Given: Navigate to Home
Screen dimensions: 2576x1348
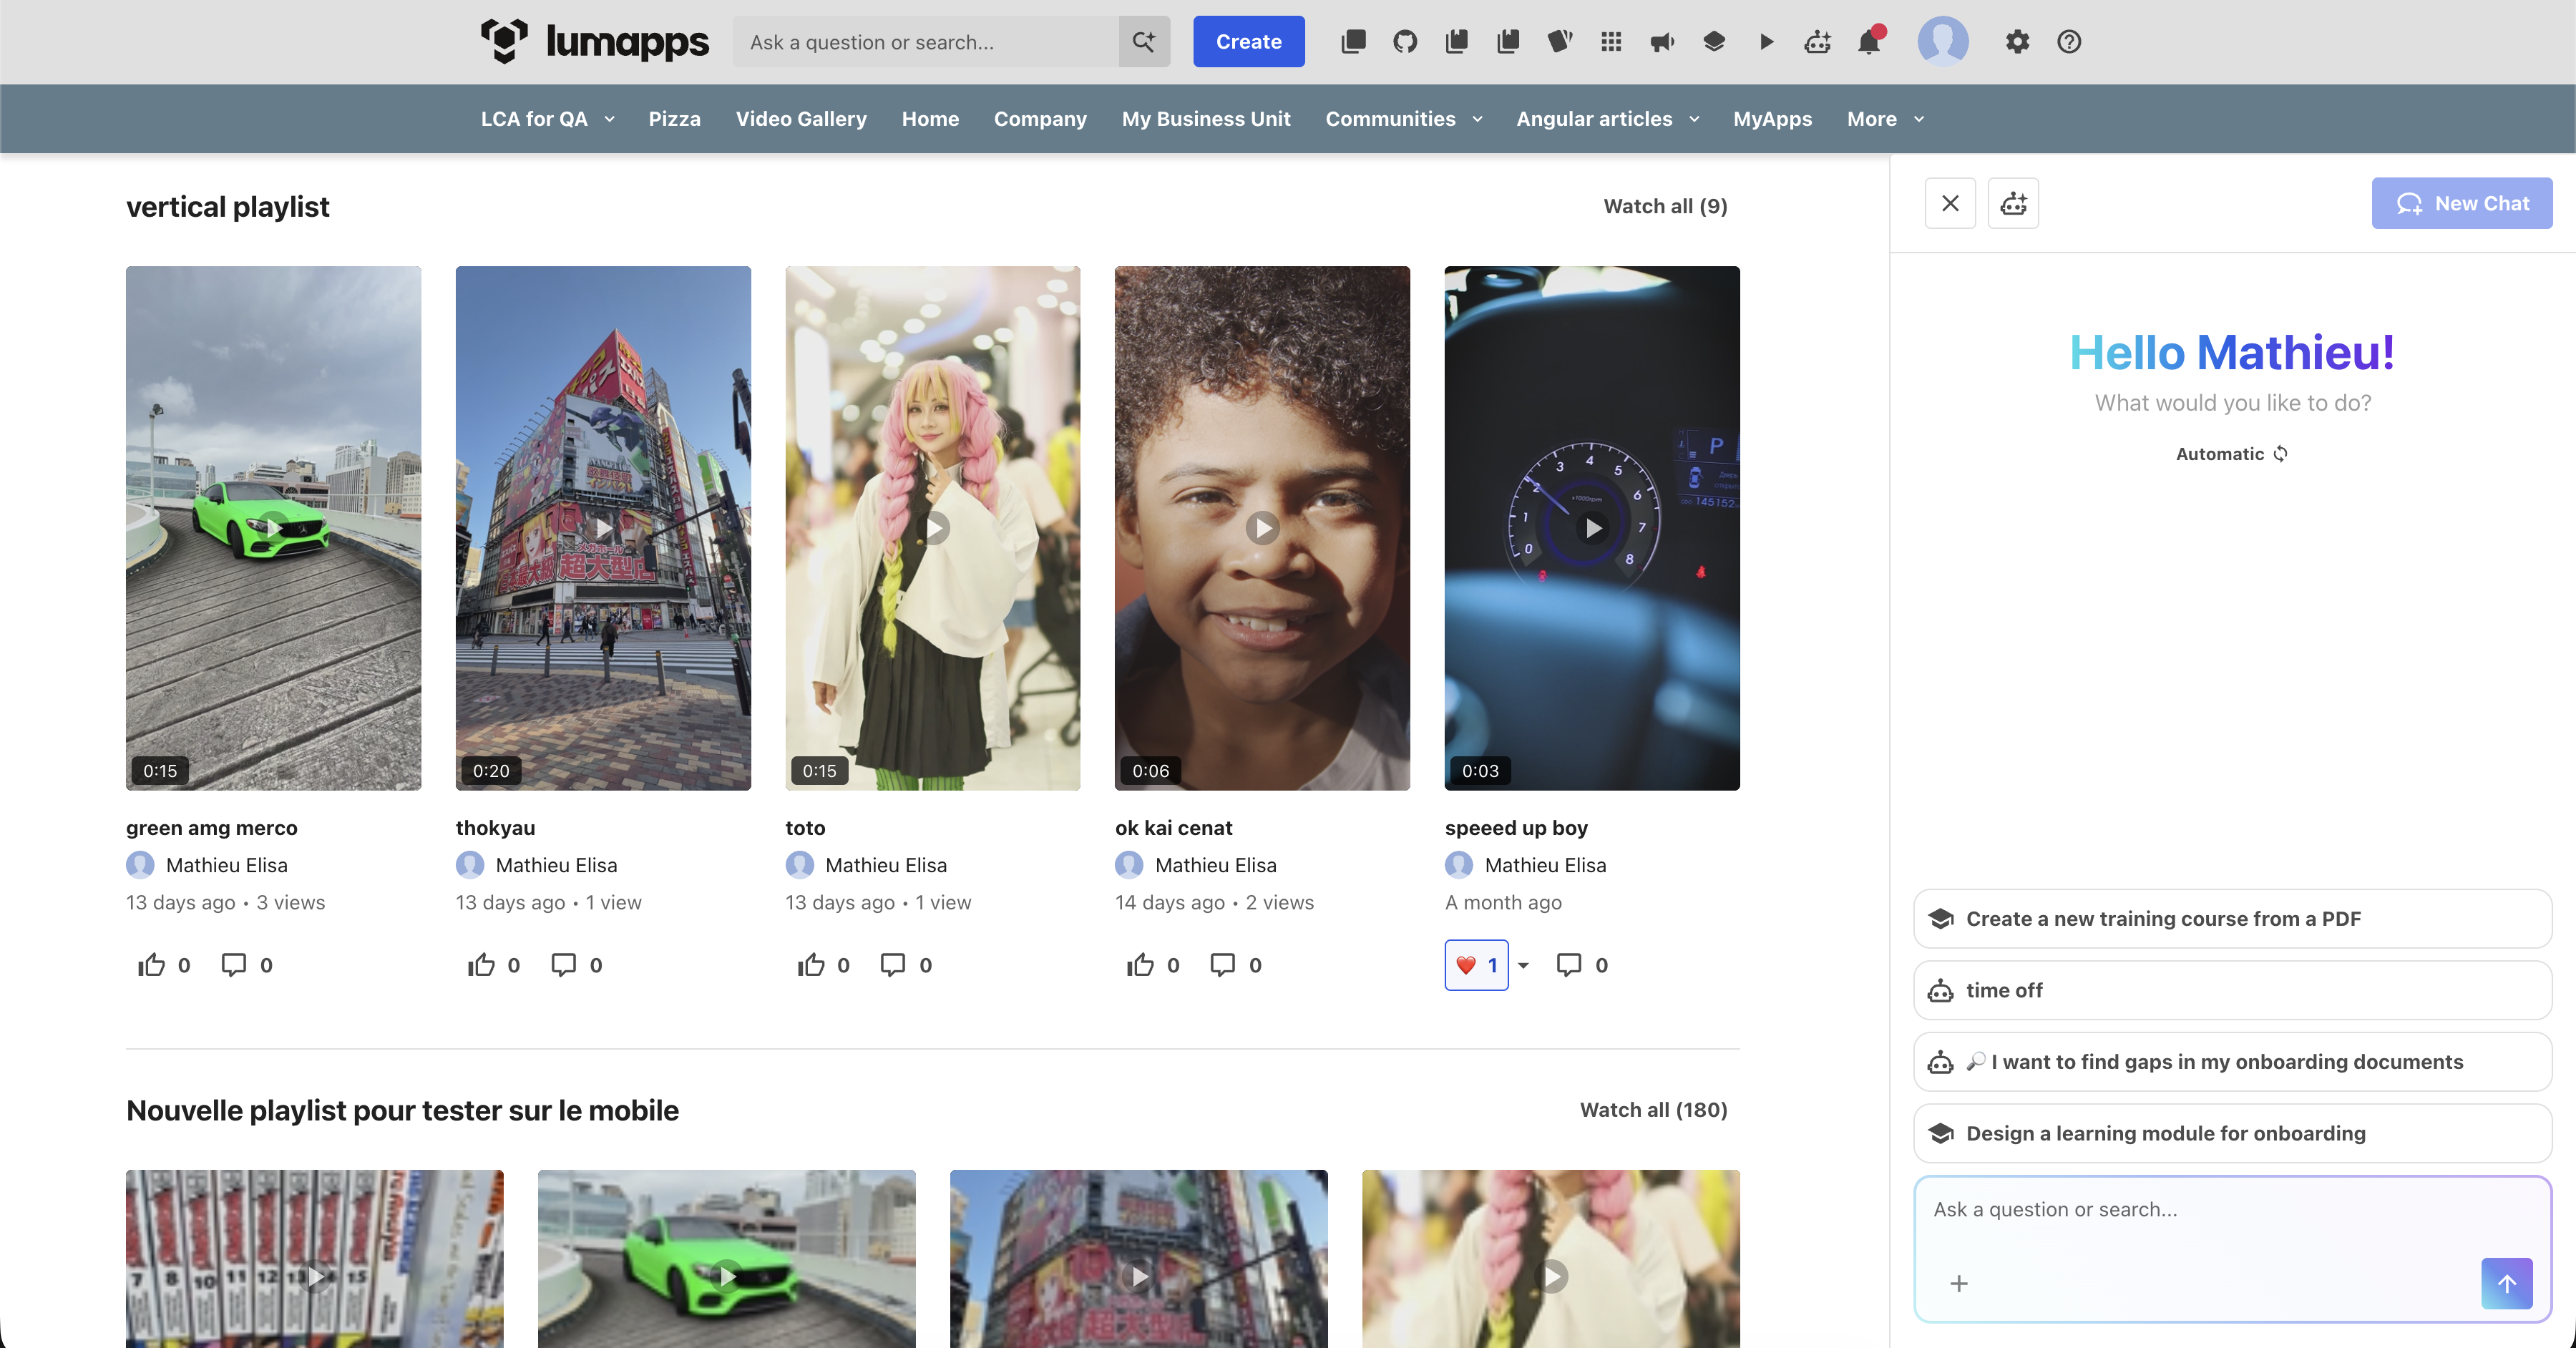Looking at the screenshot, I should point(930,119).
